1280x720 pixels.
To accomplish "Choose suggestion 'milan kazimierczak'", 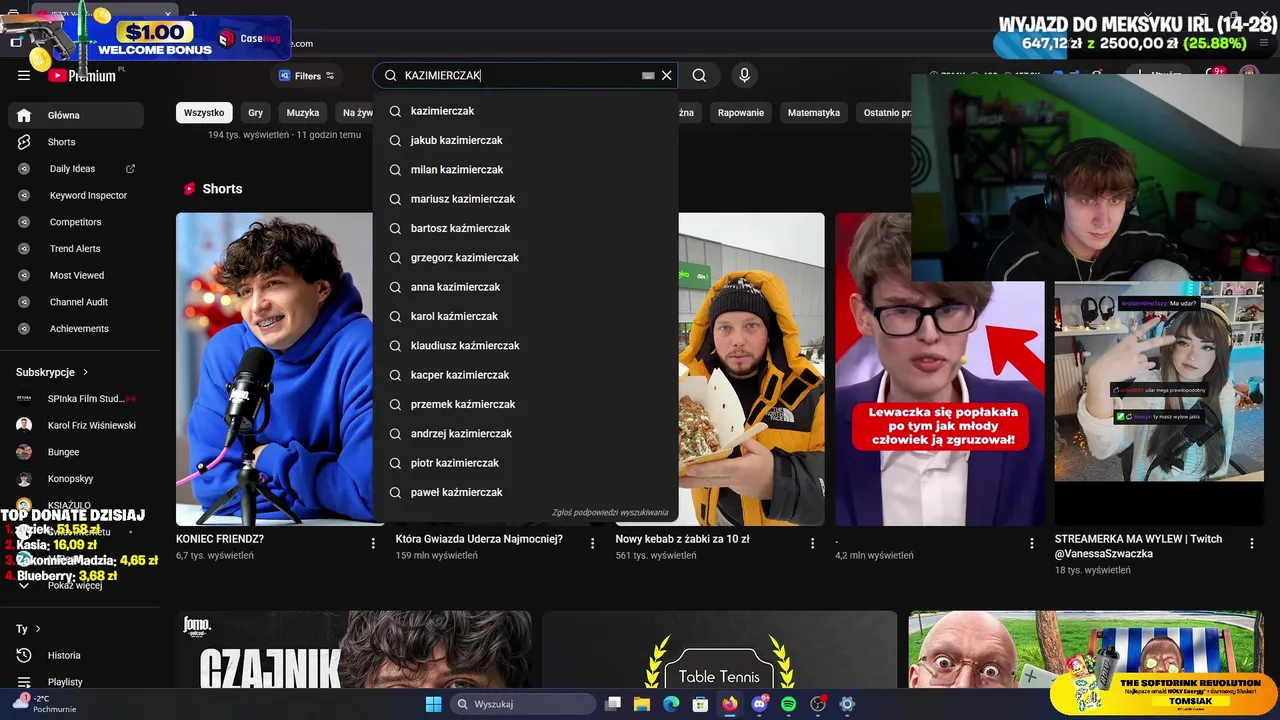I will tap(526, 170).
